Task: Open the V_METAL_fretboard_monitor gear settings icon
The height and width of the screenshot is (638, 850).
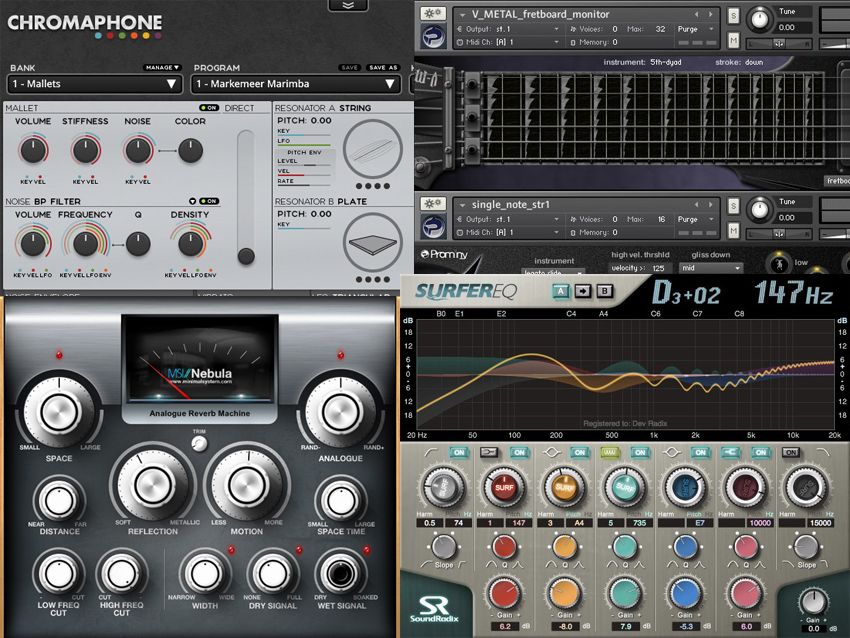Action: (433, 14)
